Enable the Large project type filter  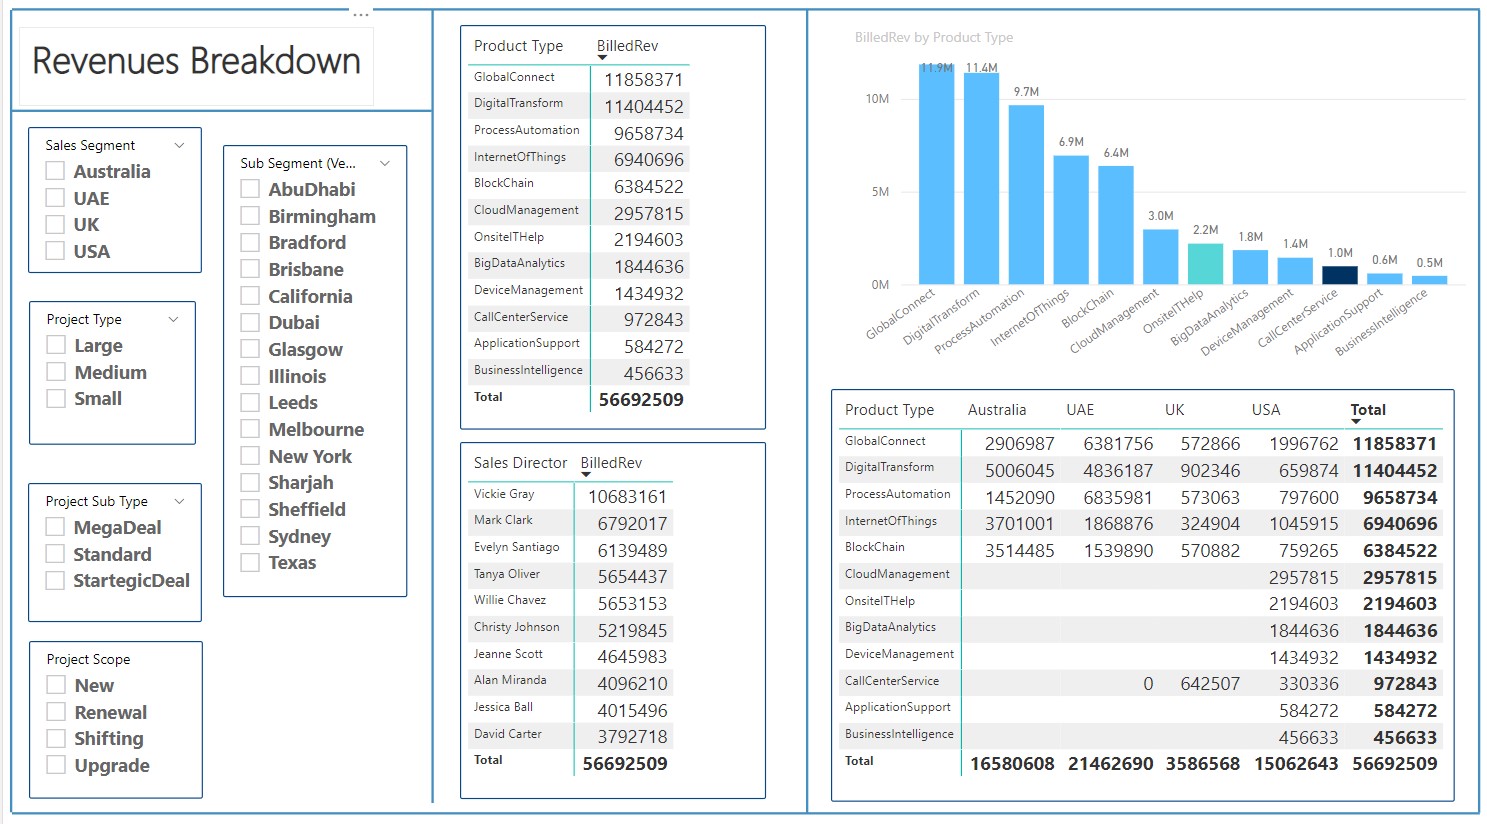tap(56, 344)
